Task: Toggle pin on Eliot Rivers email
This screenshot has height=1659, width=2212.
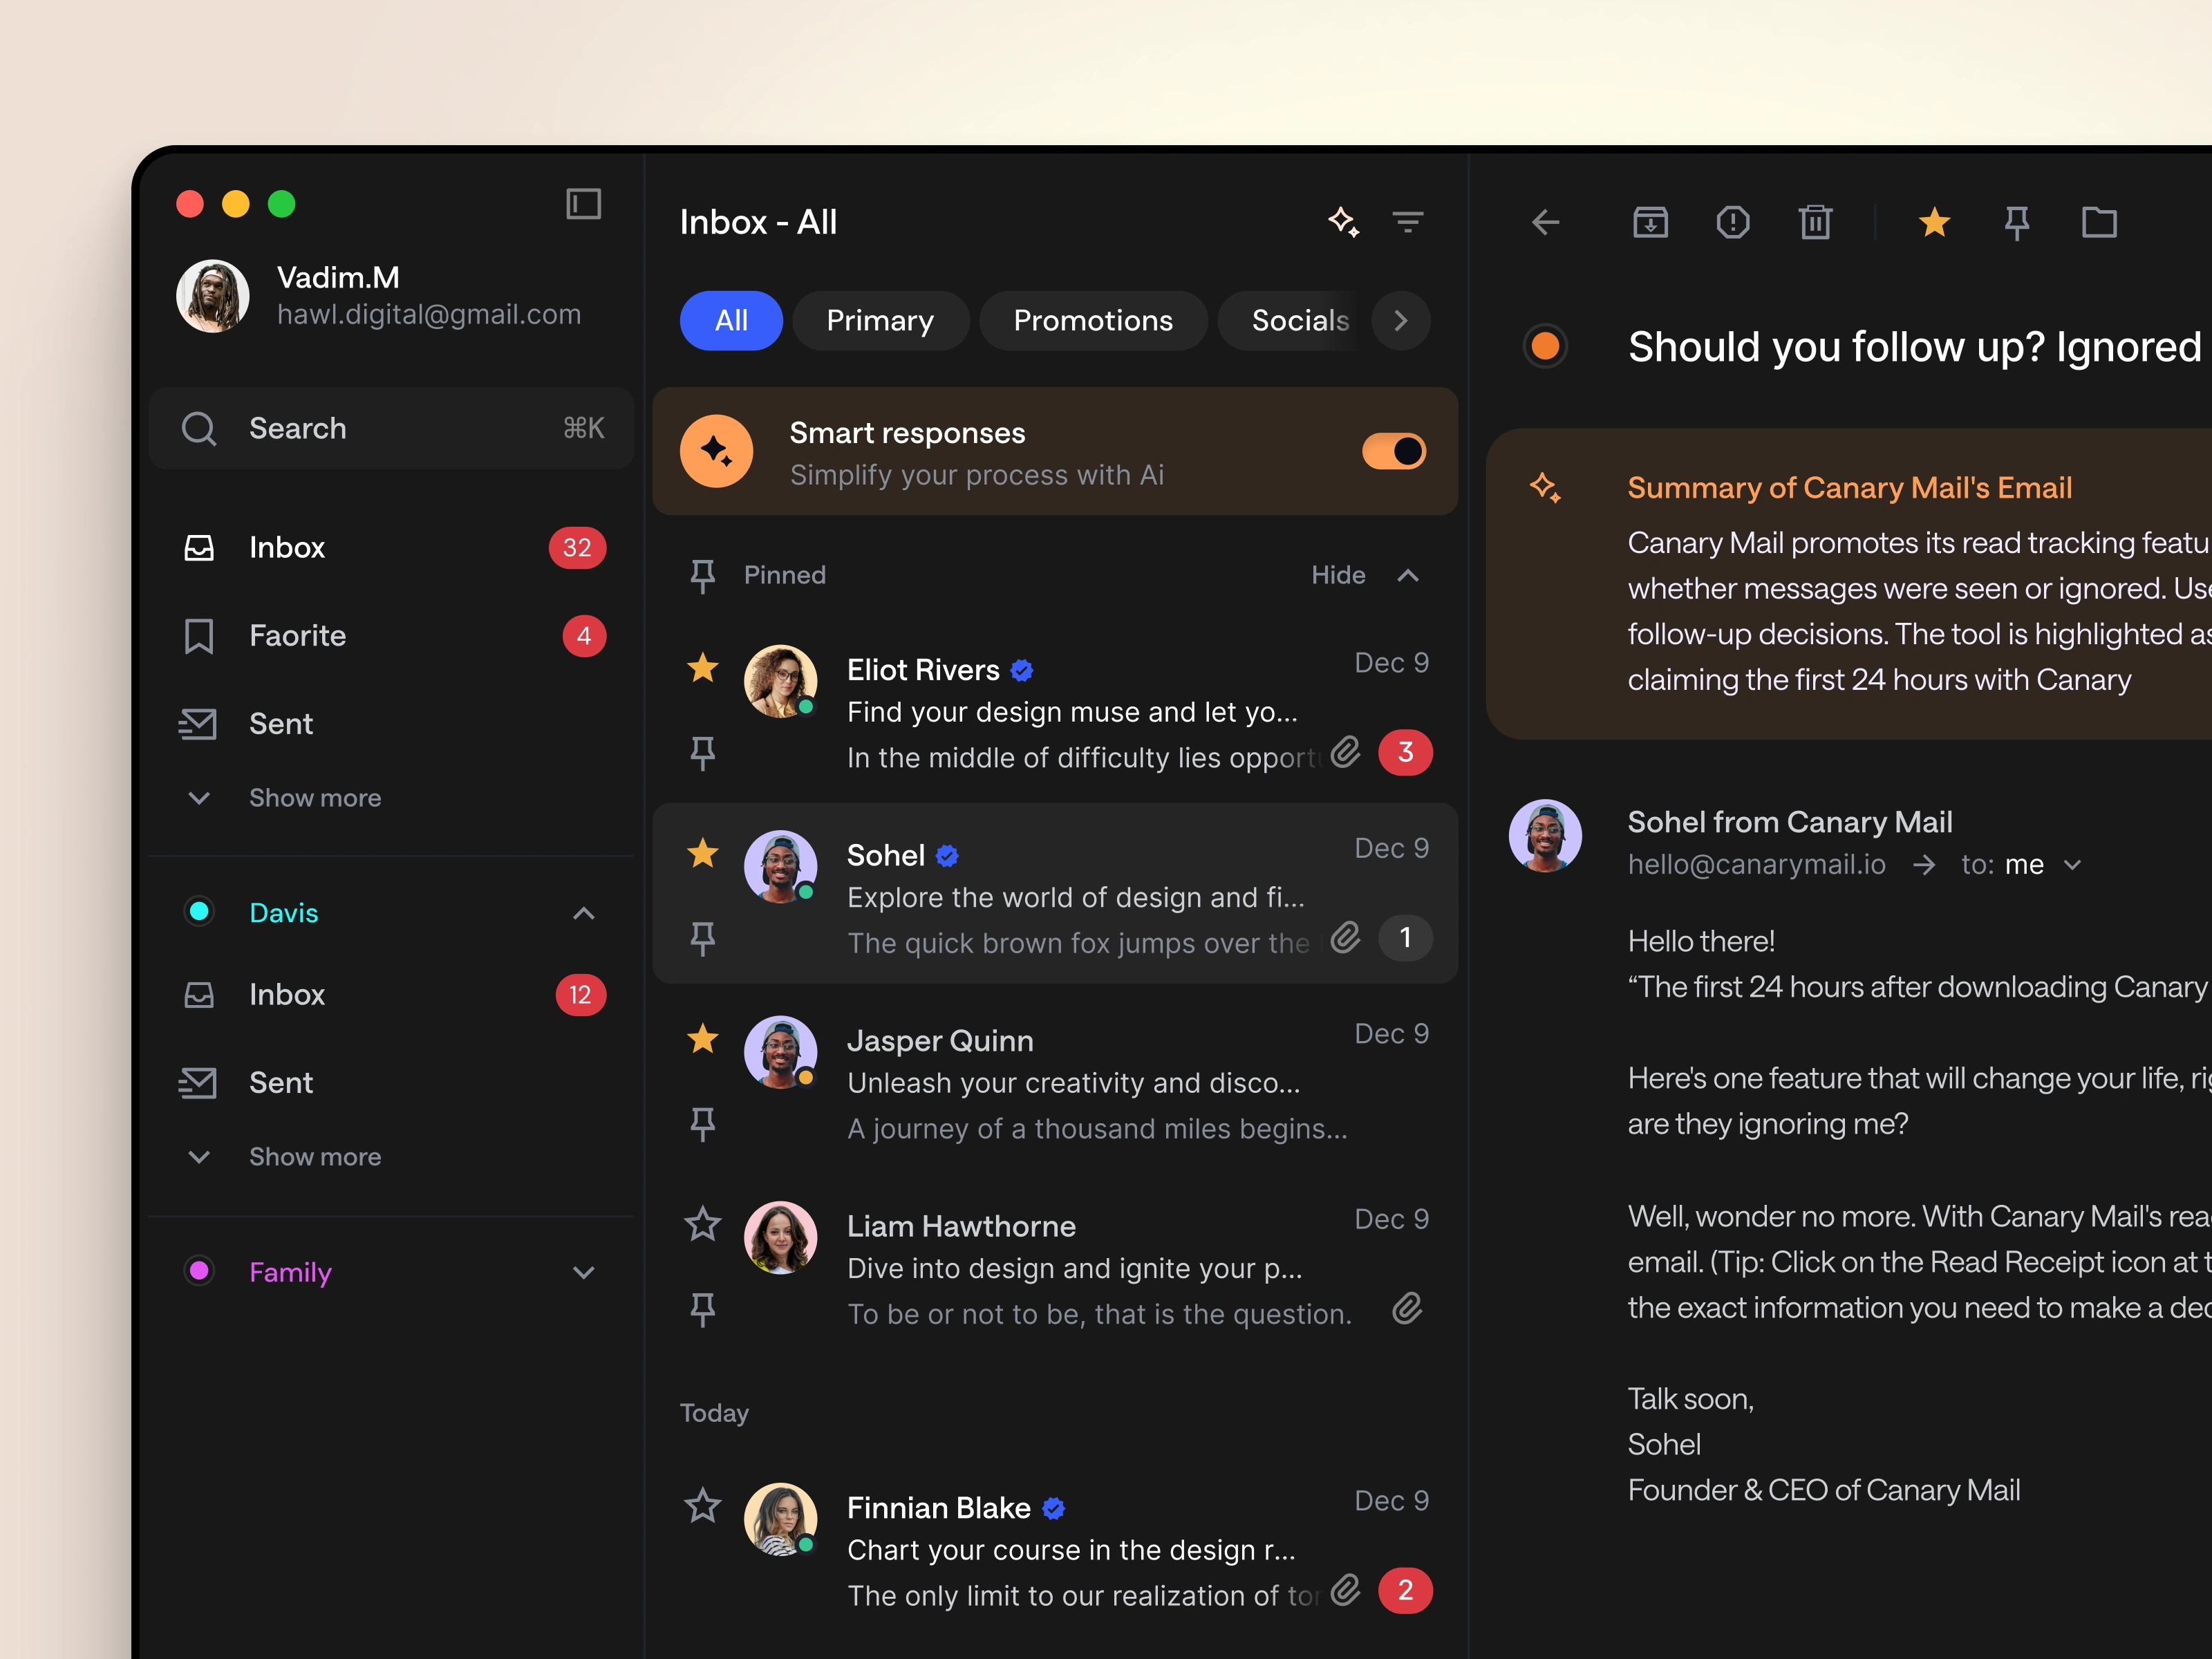Action: pyautogui.click(x=703, y=753)
